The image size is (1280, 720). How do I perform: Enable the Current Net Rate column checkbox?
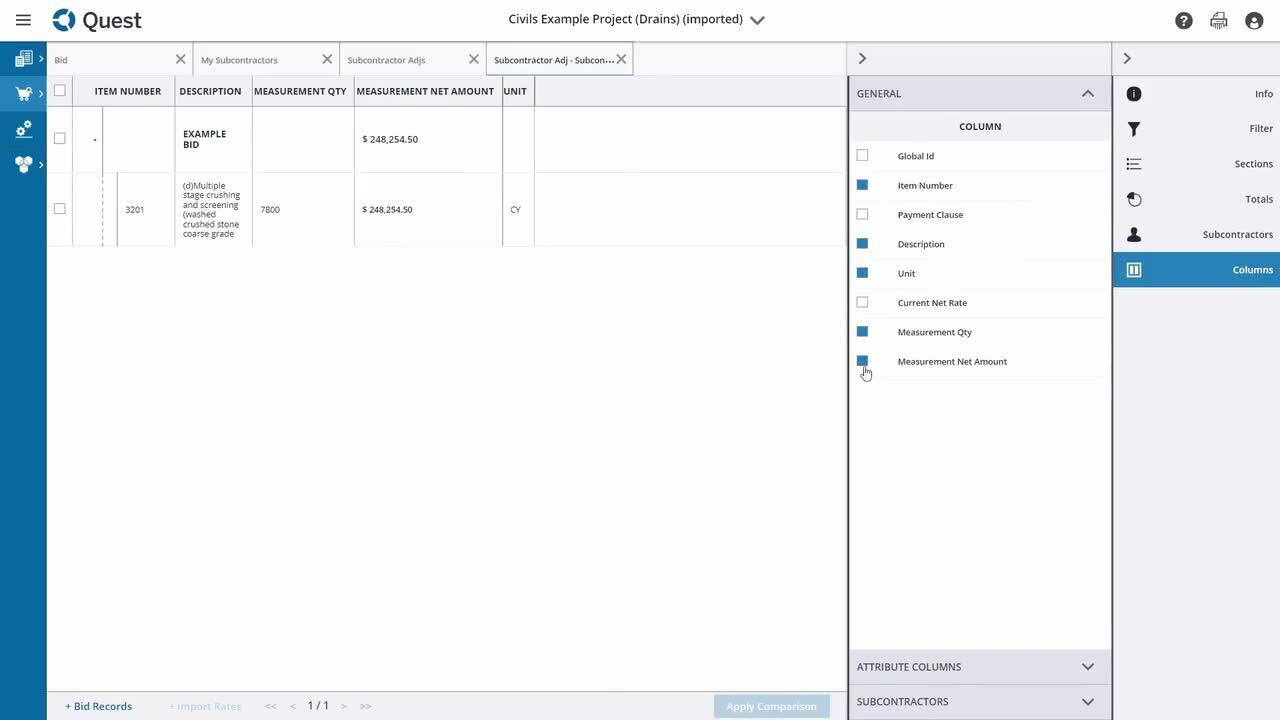click(862, 302)
